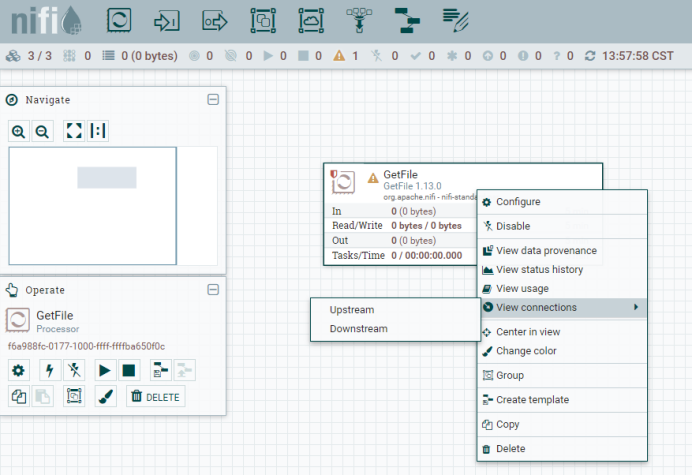Image resolution: width=692 pixels, height=475 pixels.
Task: Choose View data provenance menu item
Action: tap(562, 251)
